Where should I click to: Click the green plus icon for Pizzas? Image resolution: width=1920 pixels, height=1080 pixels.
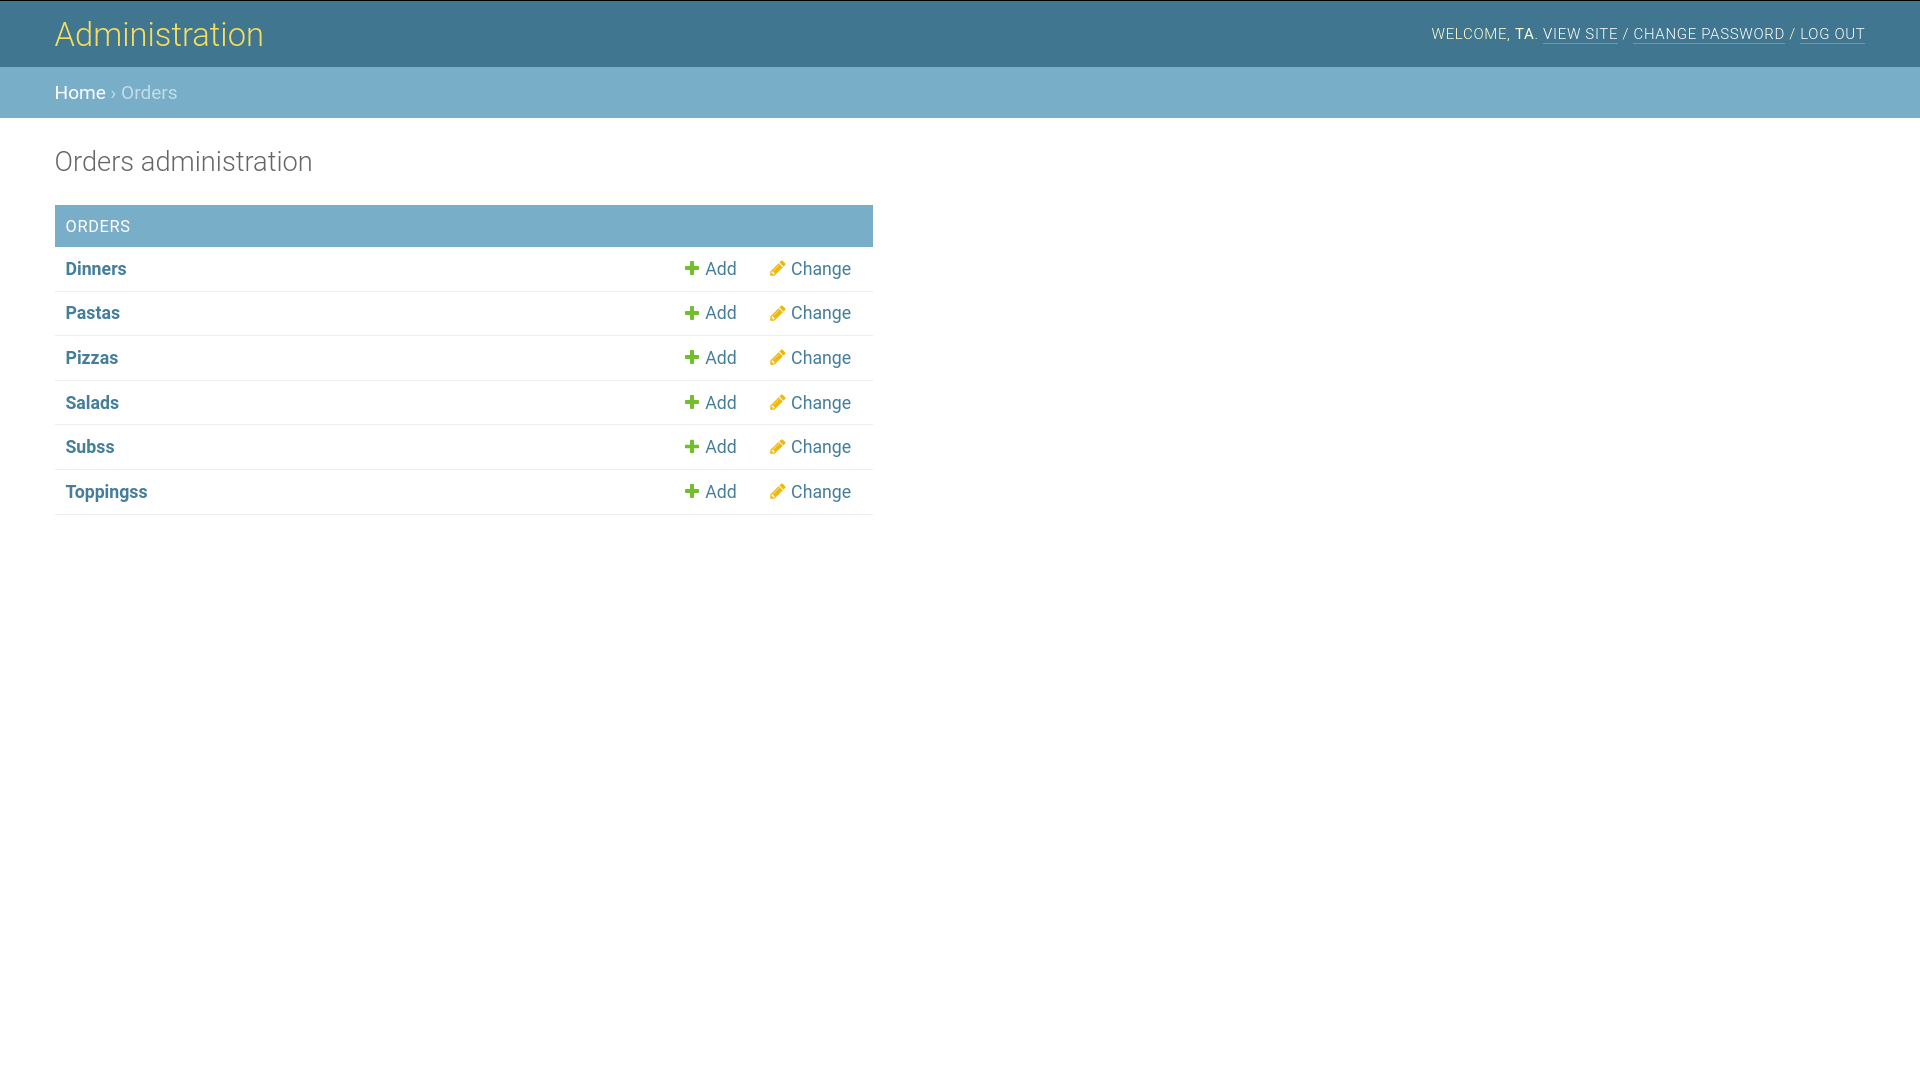(x=691, y=358)
